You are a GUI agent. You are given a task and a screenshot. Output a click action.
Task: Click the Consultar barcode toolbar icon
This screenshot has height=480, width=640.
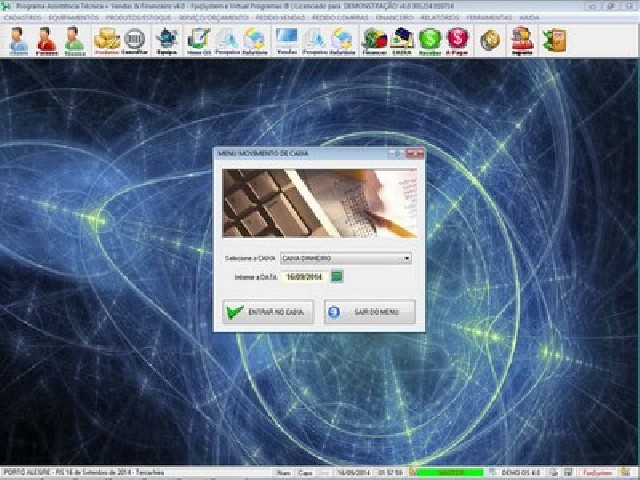point(134,41)
